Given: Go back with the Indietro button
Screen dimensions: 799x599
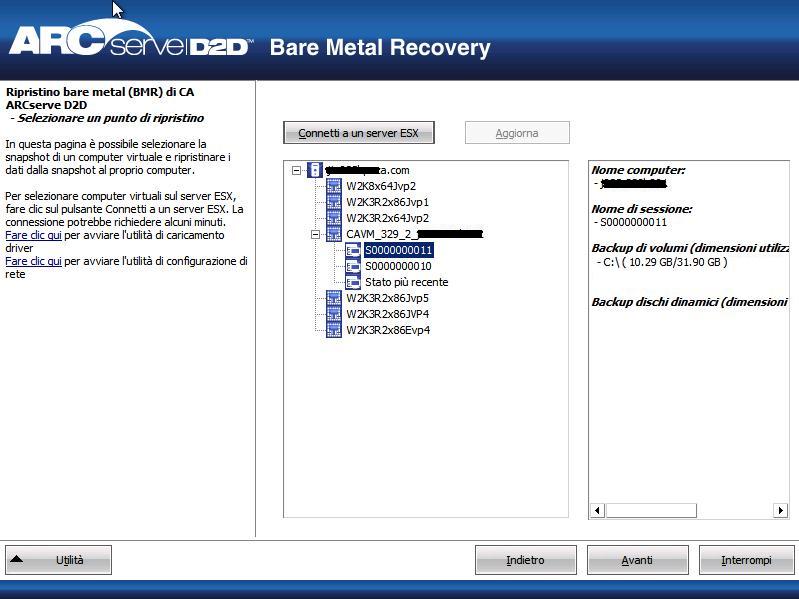Looking at the screenshot, I should point(525,560).
